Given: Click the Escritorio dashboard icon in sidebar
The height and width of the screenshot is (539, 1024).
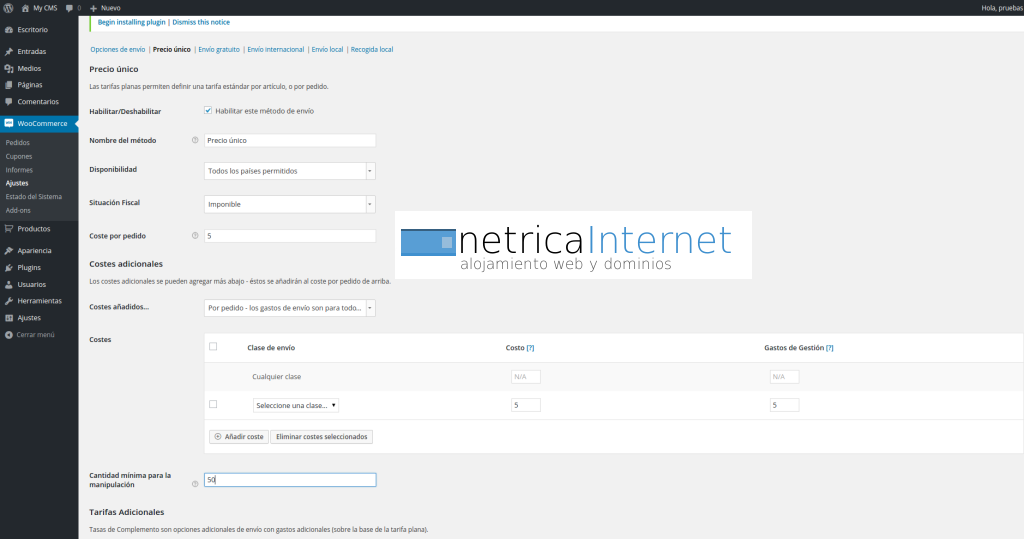Looking at the screenshot, I should tap(9, 29).
